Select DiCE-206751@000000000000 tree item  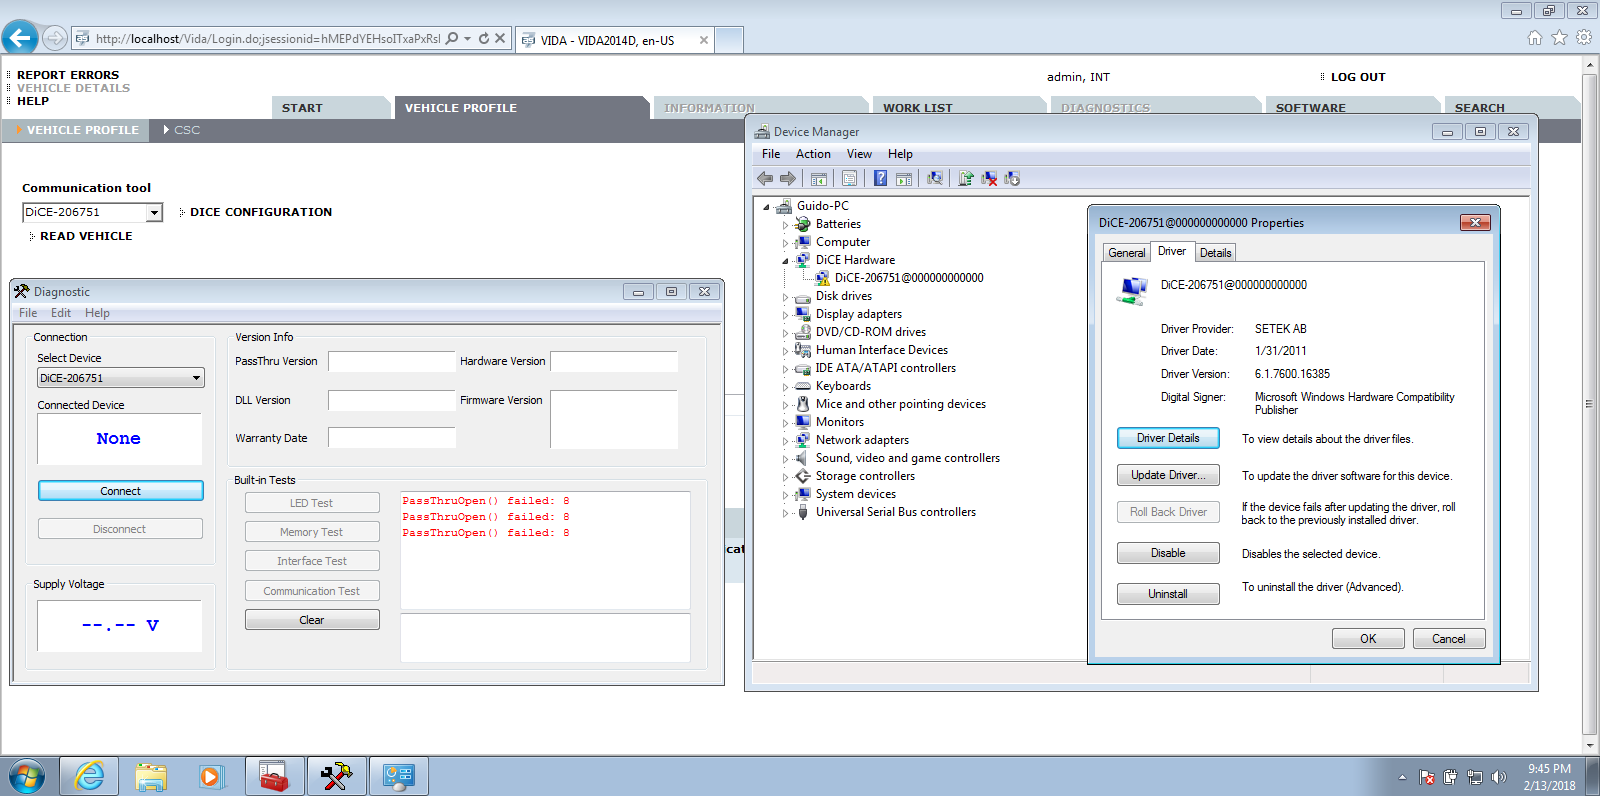909,278
